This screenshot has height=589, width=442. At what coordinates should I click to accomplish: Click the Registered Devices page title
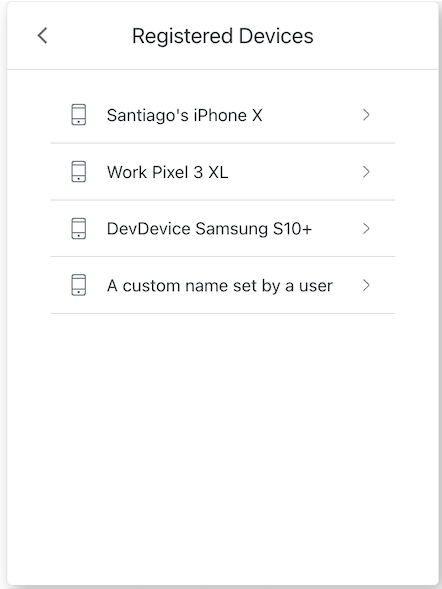coord(223,36)
